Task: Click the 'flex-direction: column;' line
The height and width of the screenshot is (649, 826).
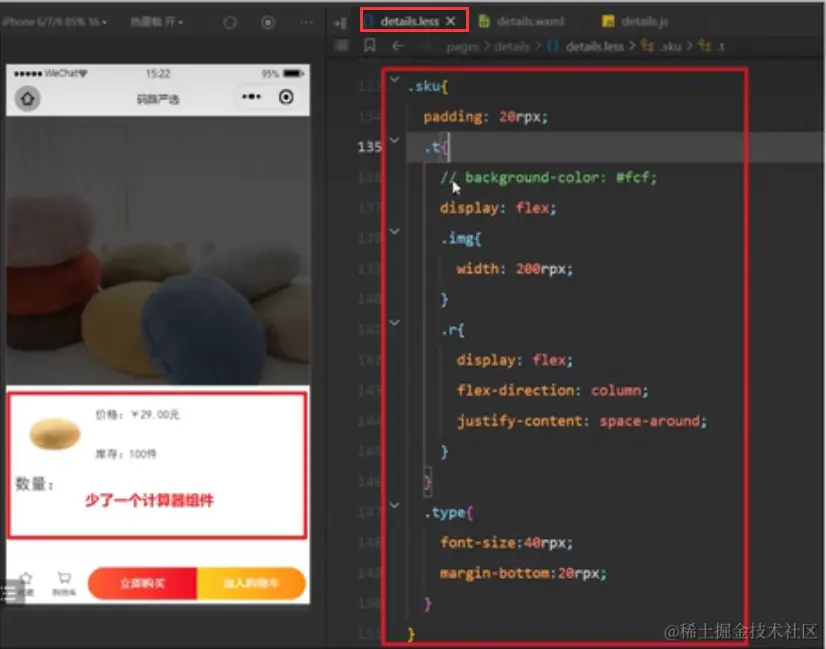Action: click(553, 390)
